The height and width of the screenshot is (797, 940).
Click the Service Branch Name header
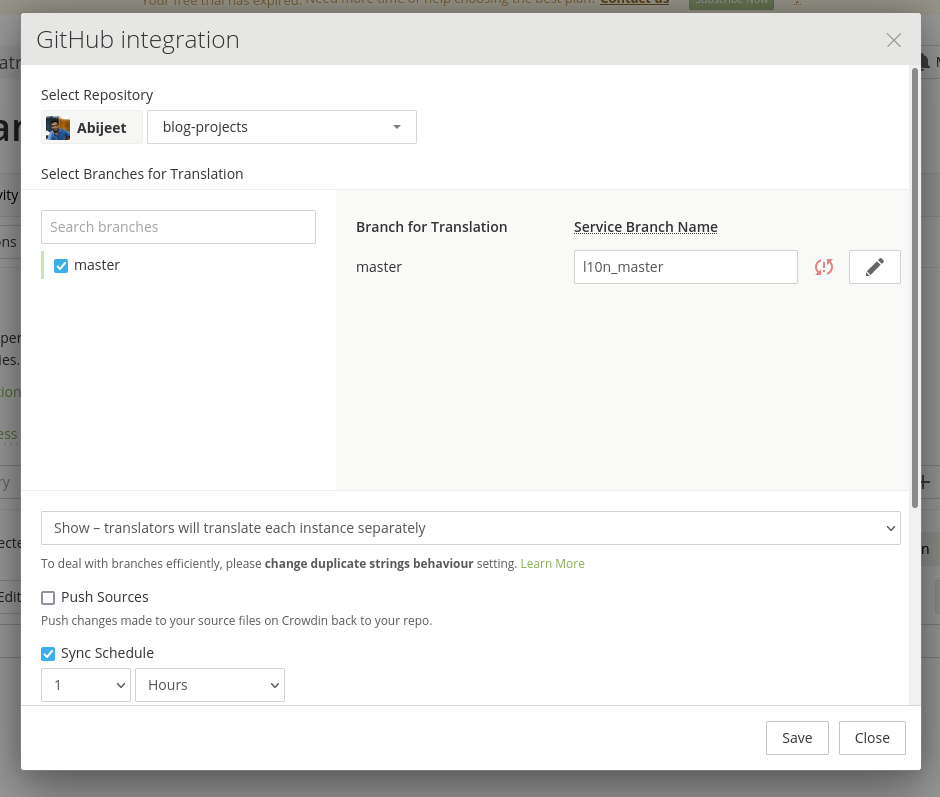(x=646, y=227)
